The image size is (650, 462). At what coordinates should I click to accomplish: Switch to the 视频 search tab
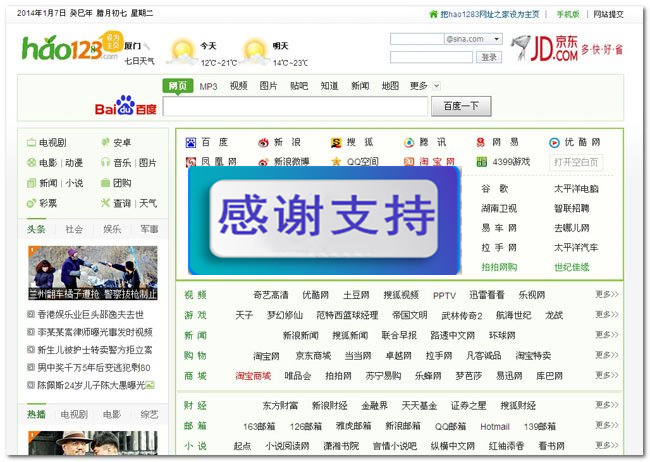[238, 86]
